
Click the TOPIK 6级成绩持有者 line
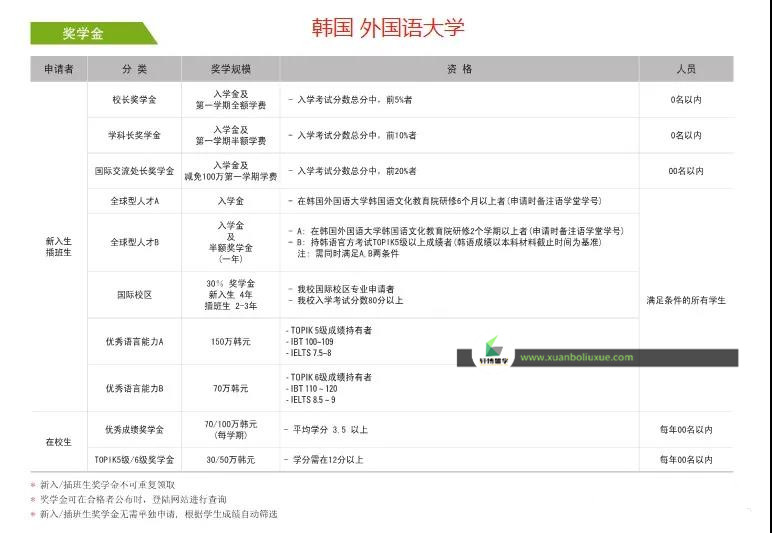click(329, 377)
